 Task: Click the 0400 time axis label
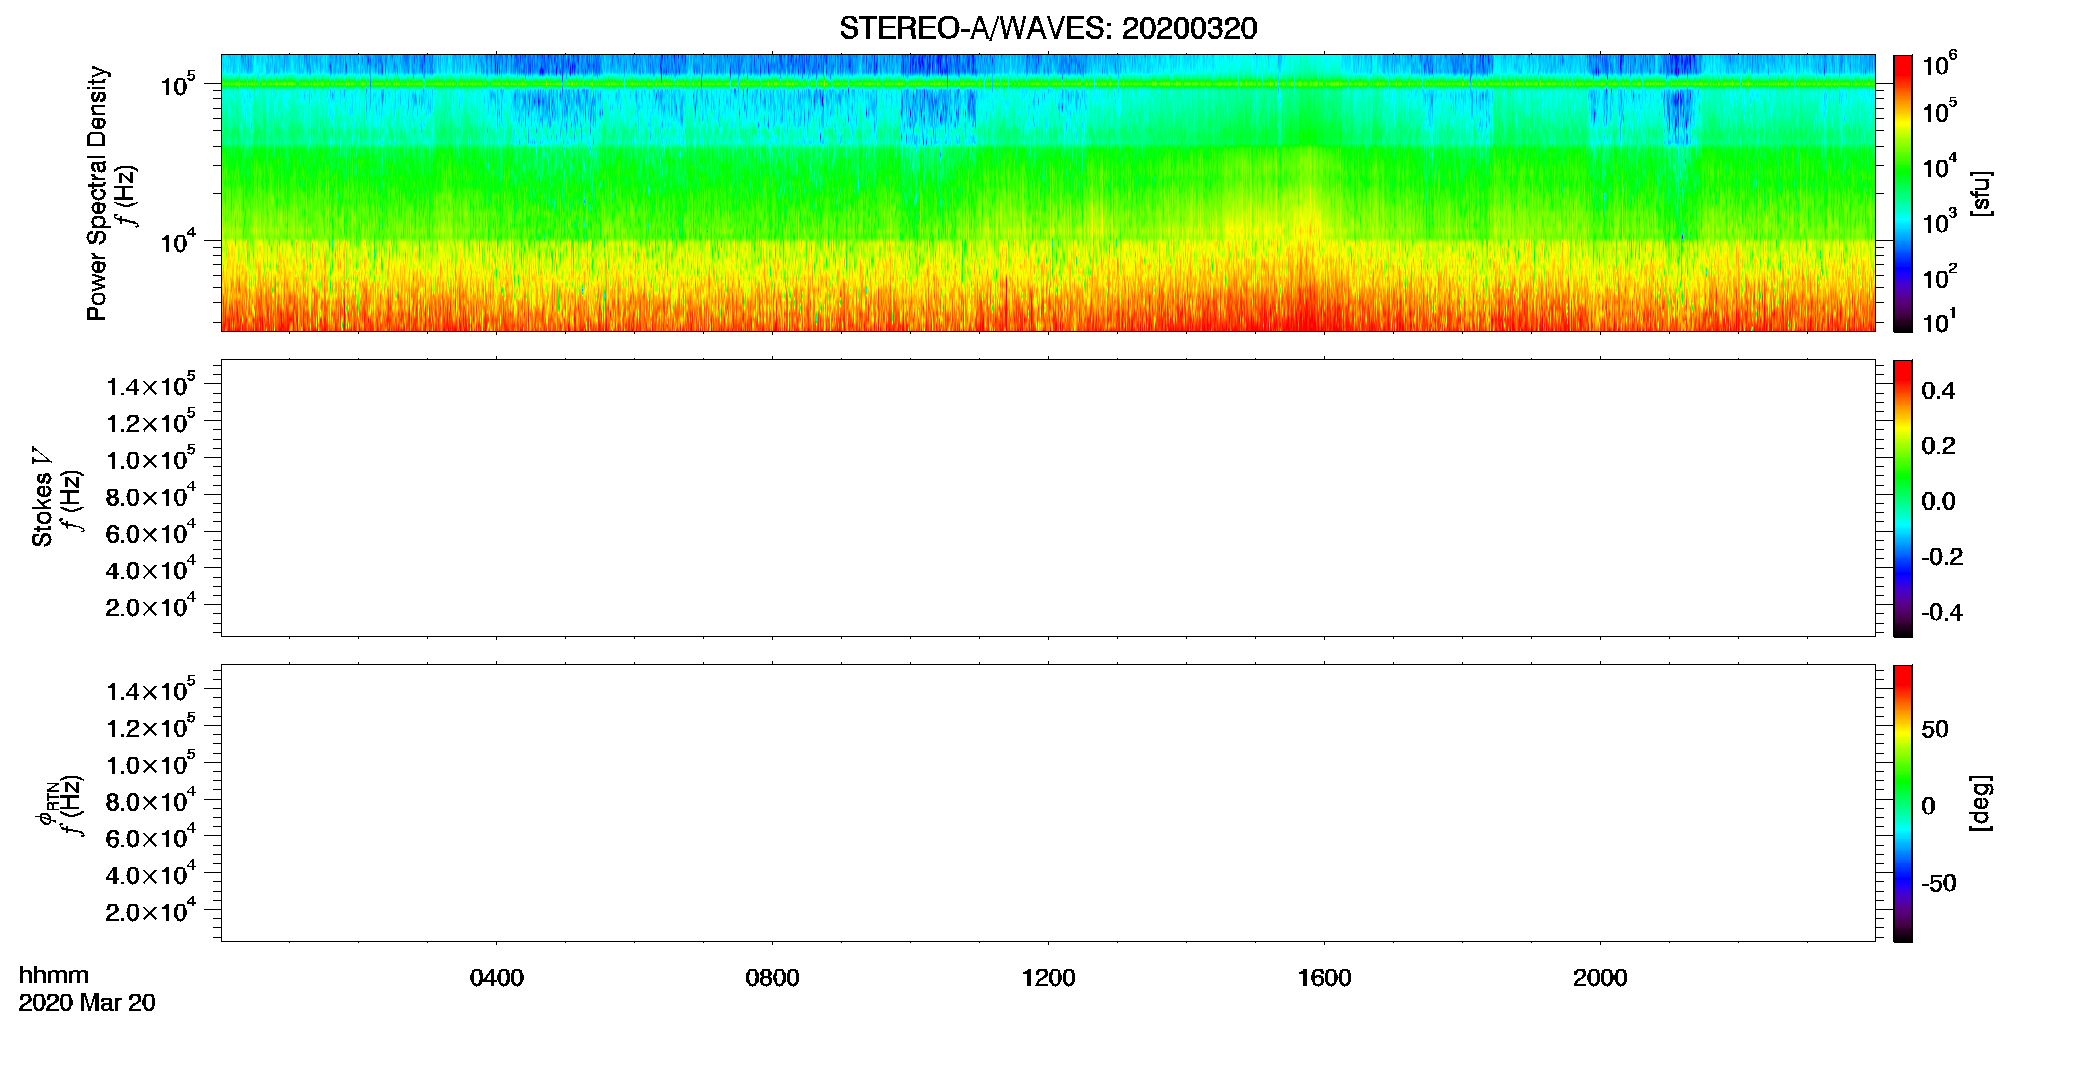pos(497,978)
